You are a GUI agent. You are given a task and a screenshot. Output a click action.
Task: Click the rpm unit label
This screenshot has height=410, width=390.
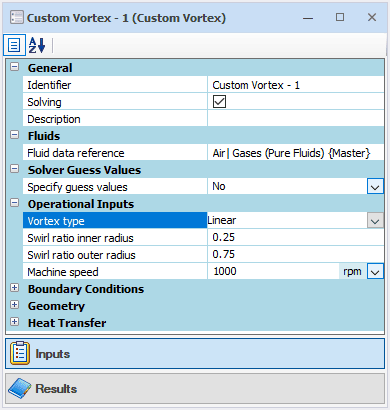tap(352, 272)
